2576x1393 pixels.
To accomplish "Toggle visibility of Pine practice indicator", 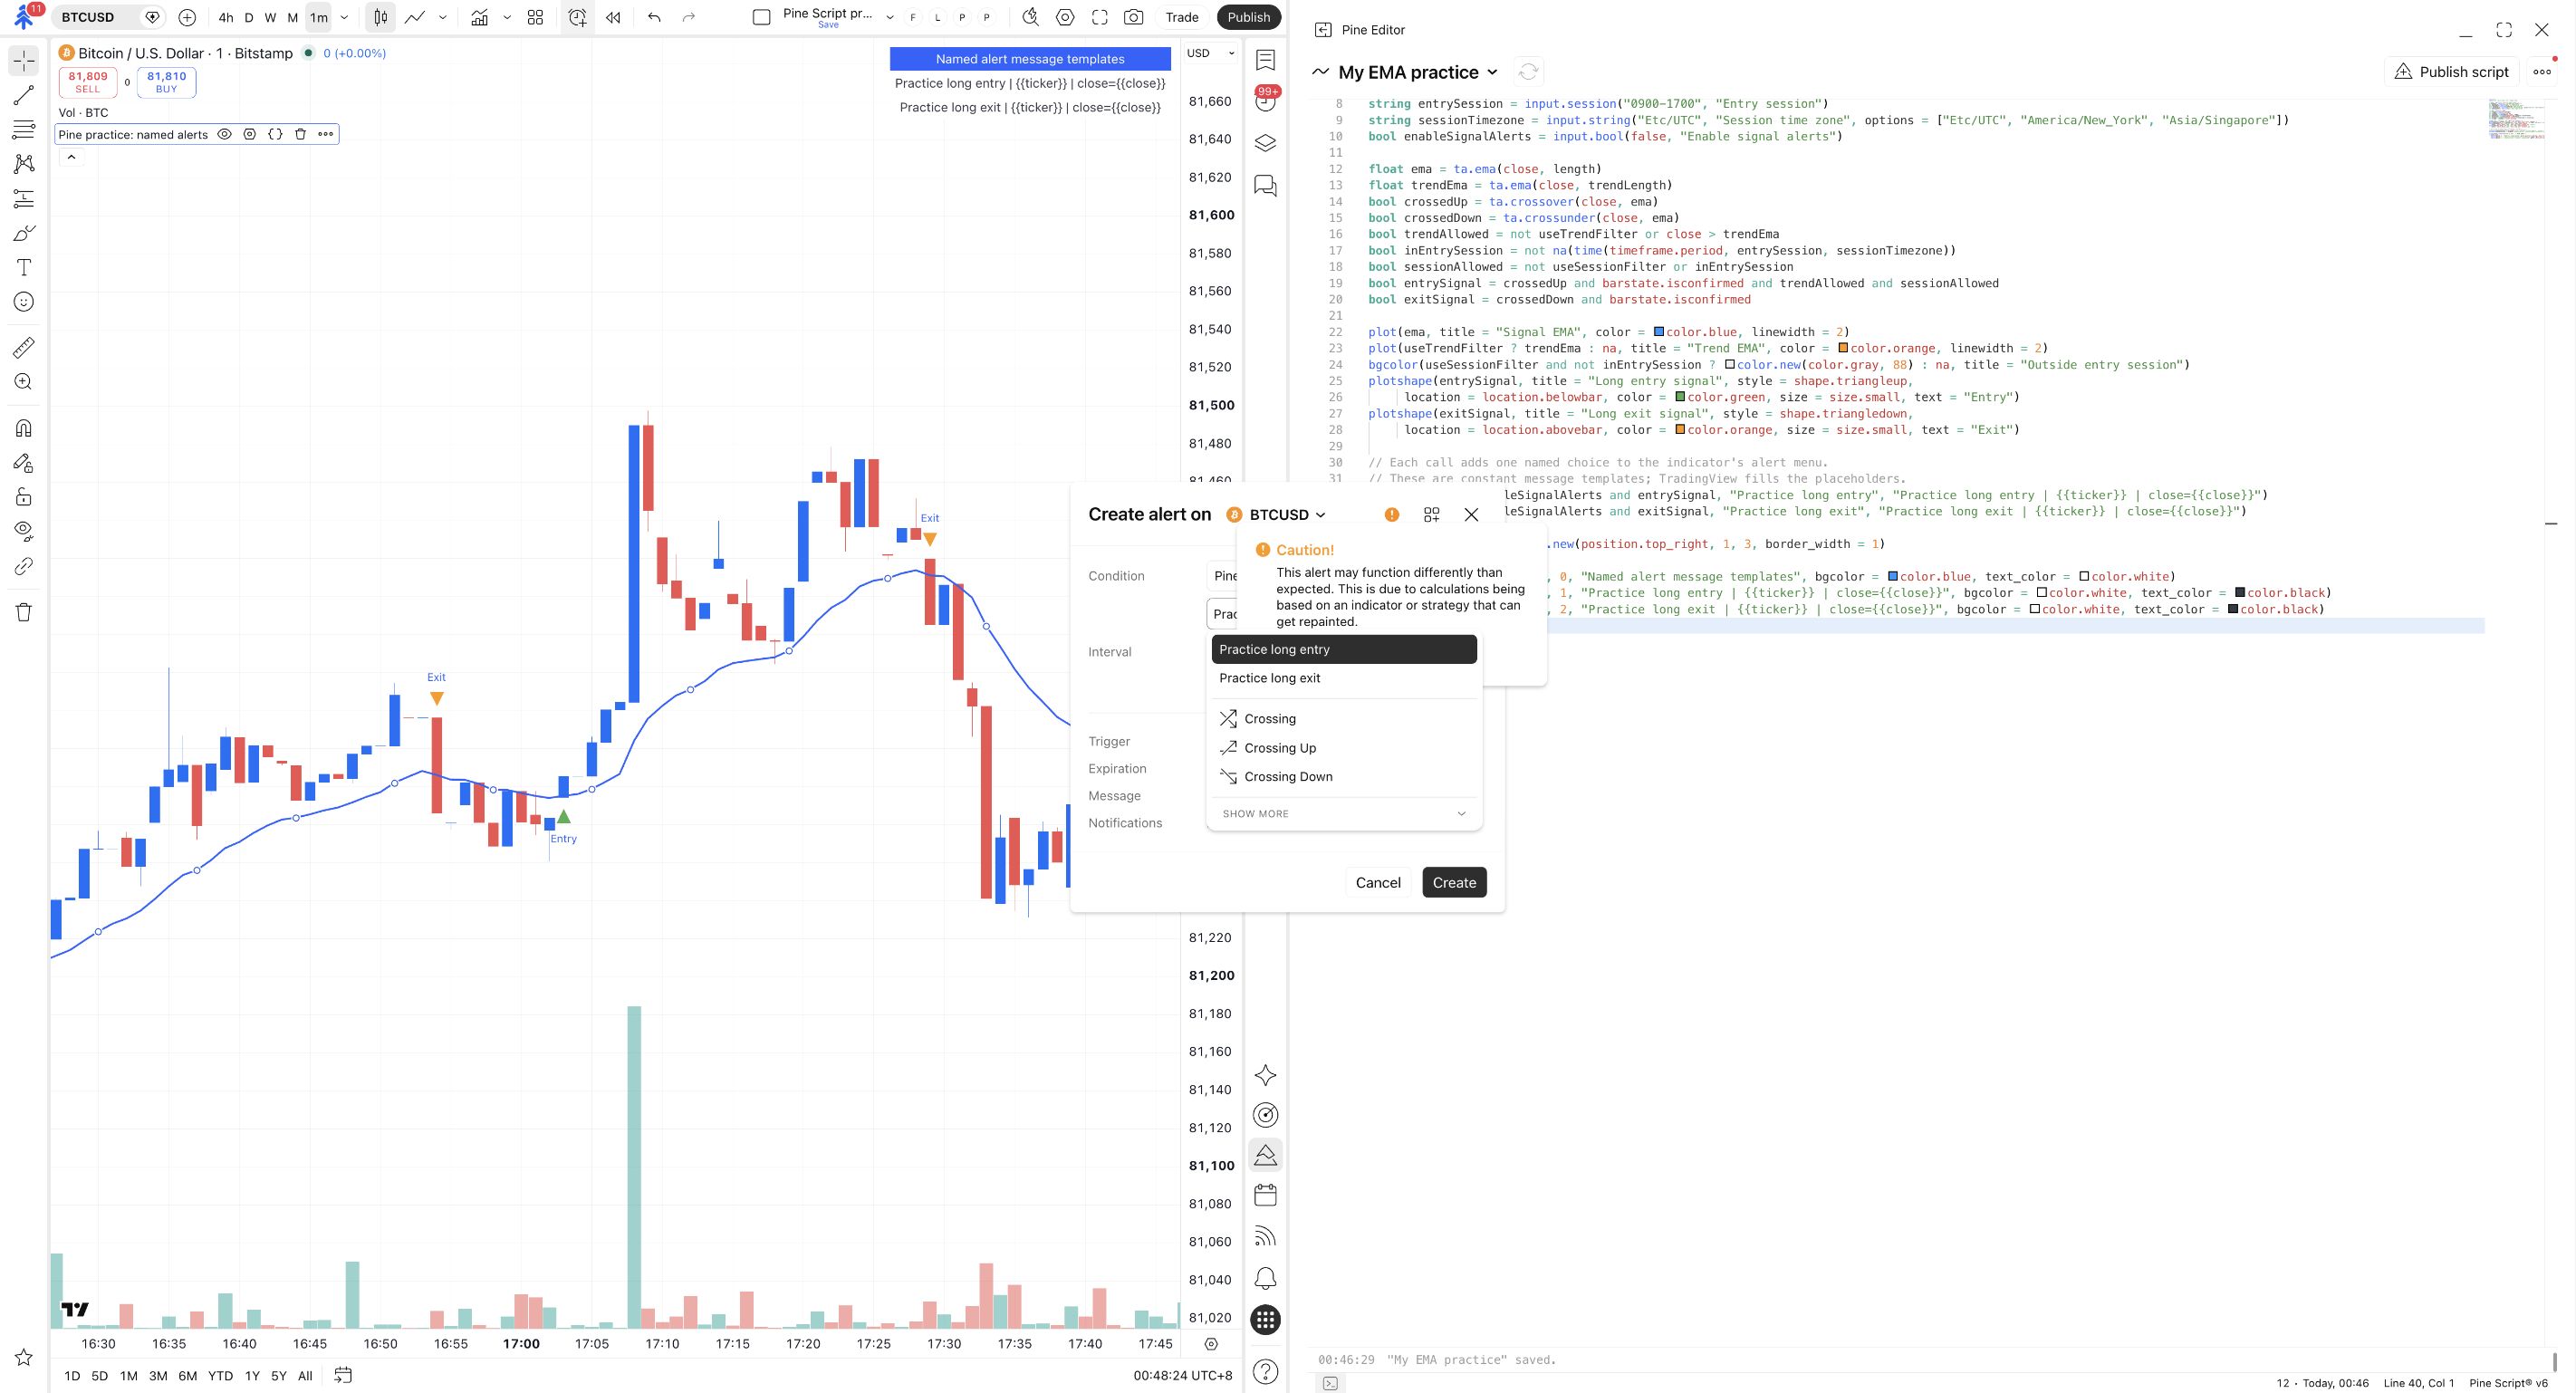I will click(x=225, y=134).
